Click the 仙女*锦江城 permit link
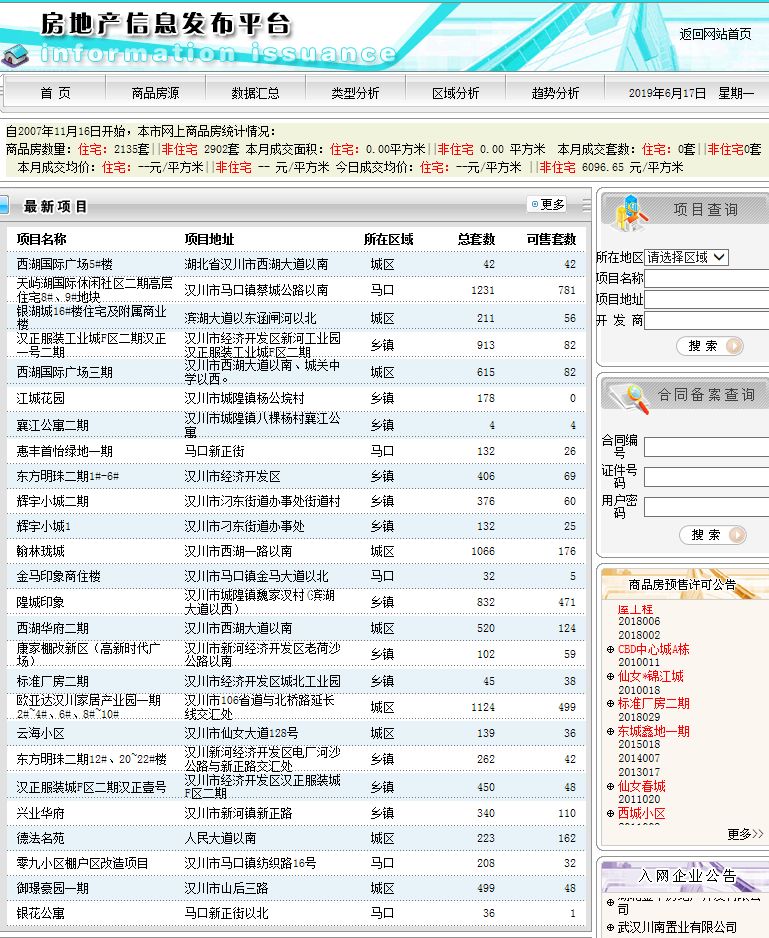Image resolution: width=769 pixels, height=938 pixels. tap(651, 677)
